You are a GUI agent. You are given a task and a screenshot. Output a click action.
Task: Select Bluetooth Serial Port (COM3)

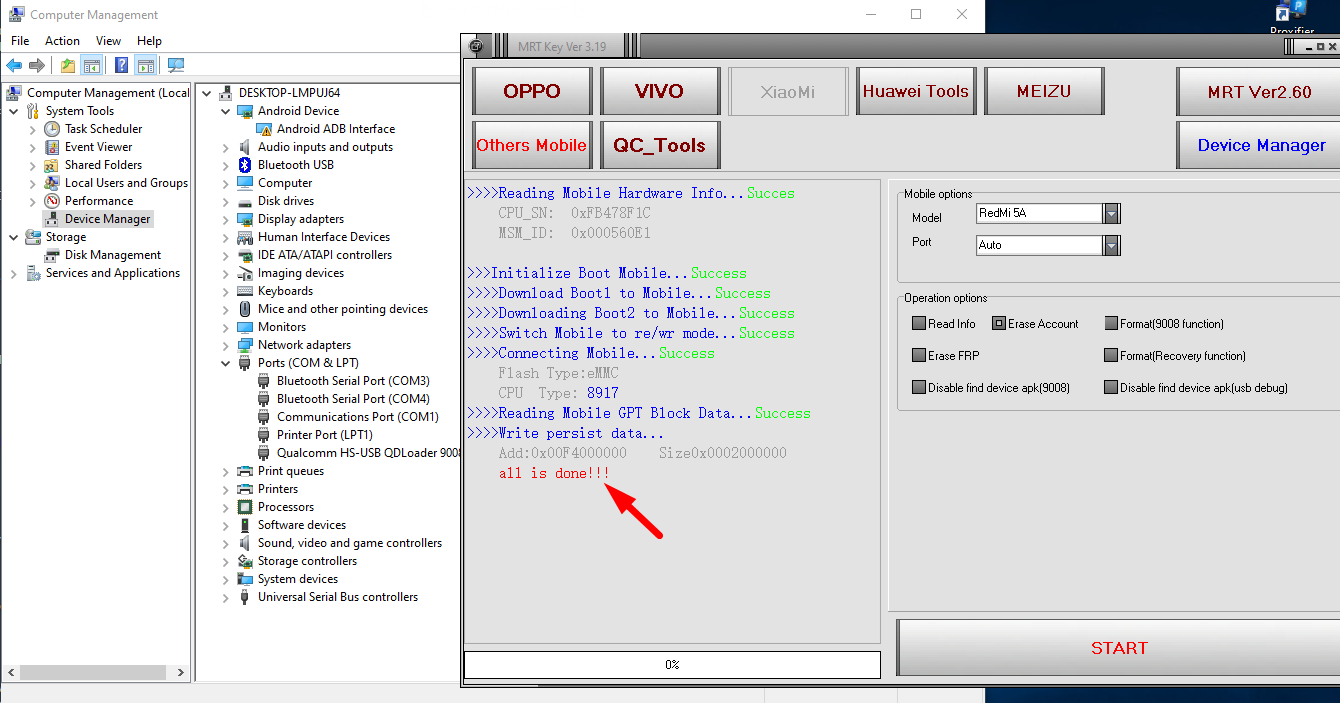353,381
